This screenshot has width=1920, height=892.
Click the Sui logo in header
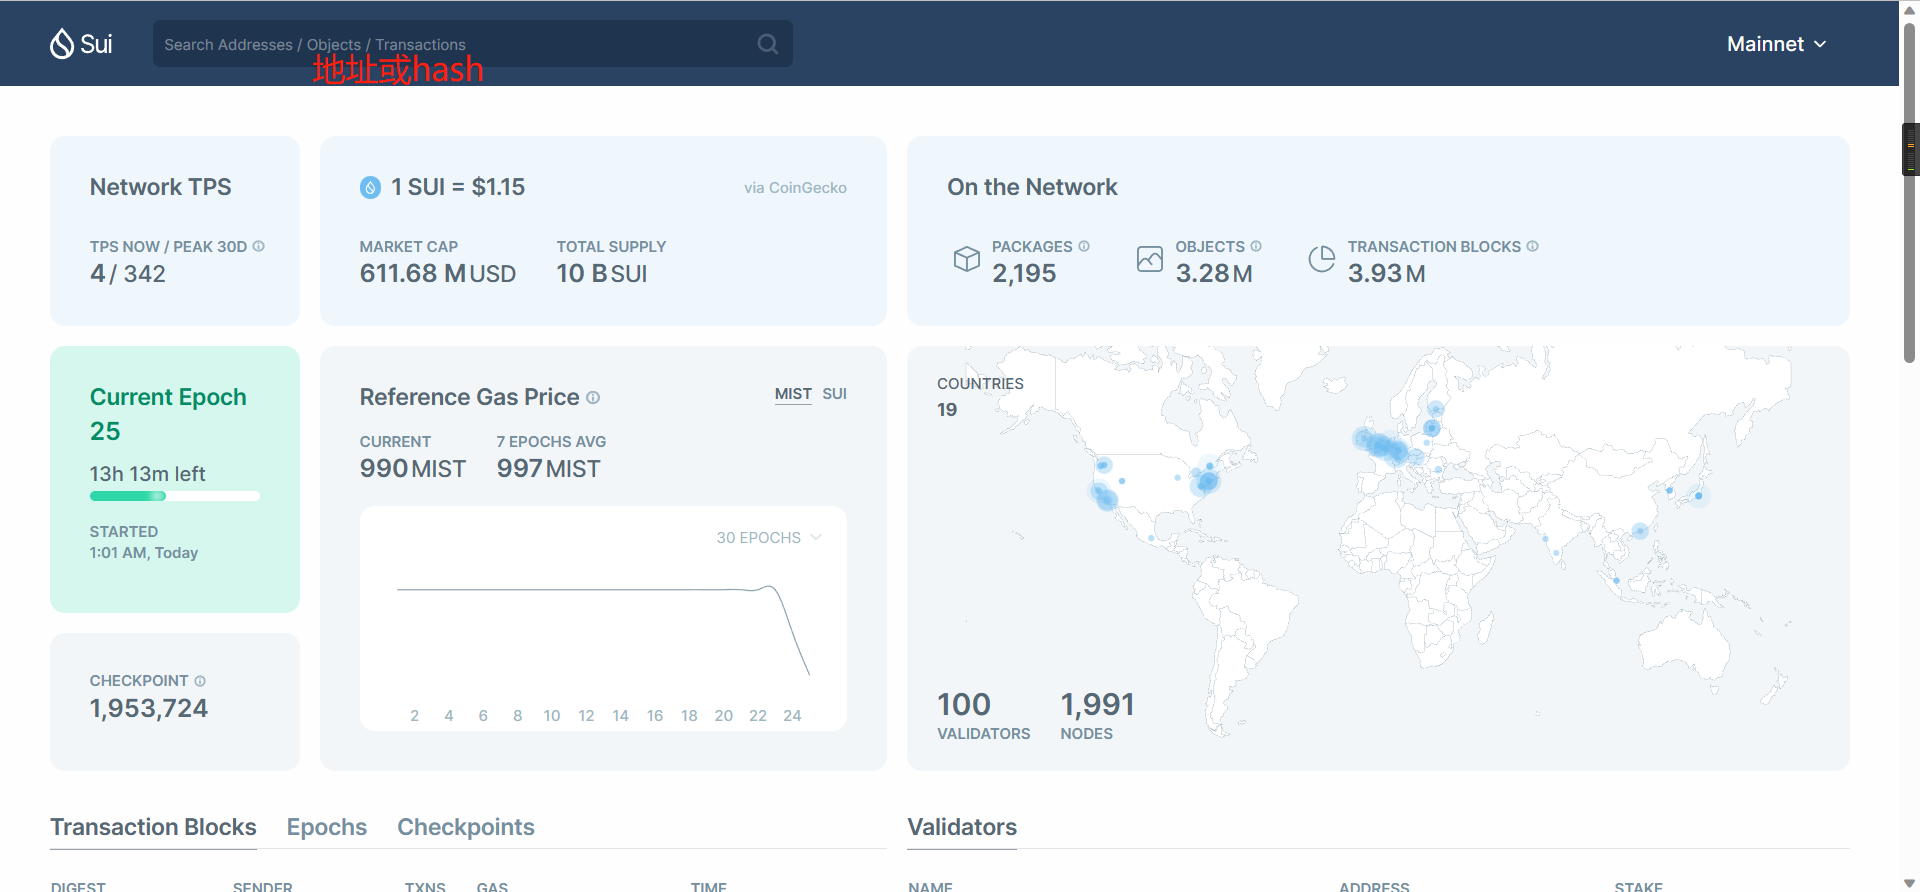(81, 44)
